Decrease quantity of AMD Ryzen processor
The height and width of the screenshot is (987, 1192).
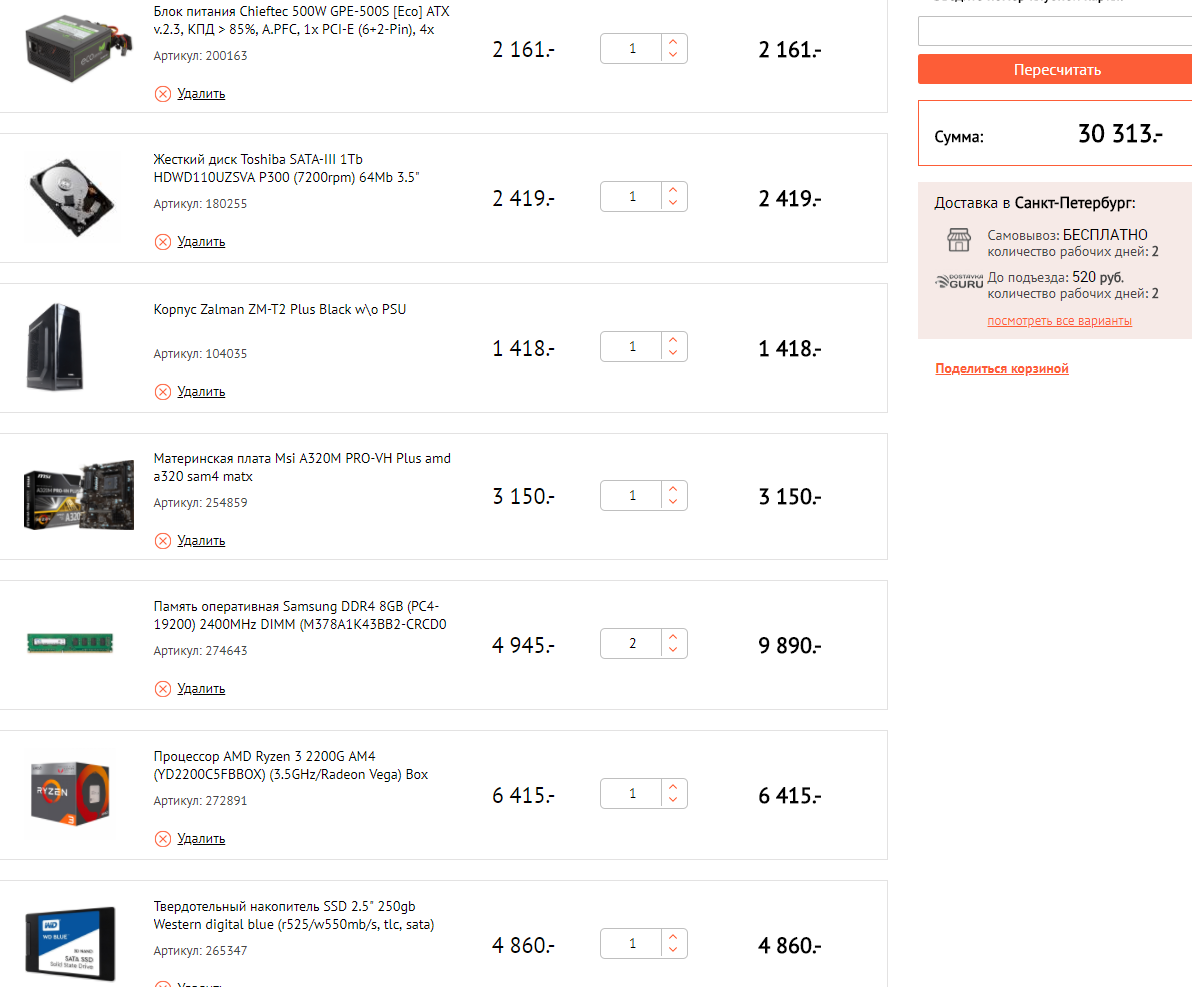coord(673,801)
